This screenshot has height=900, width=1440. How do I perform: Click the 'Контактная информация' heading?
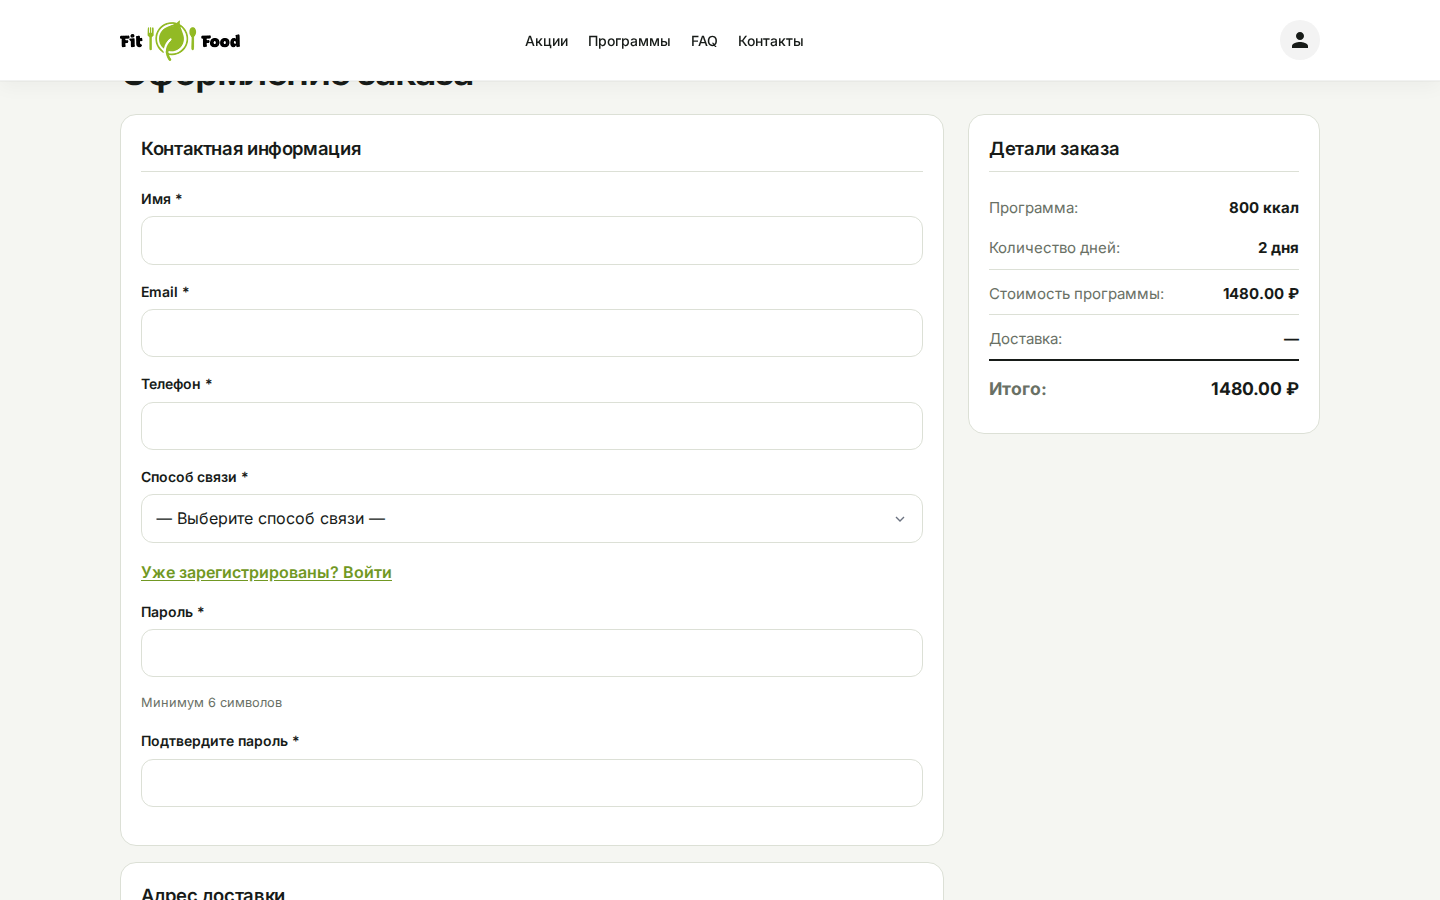tap(251, 149)
